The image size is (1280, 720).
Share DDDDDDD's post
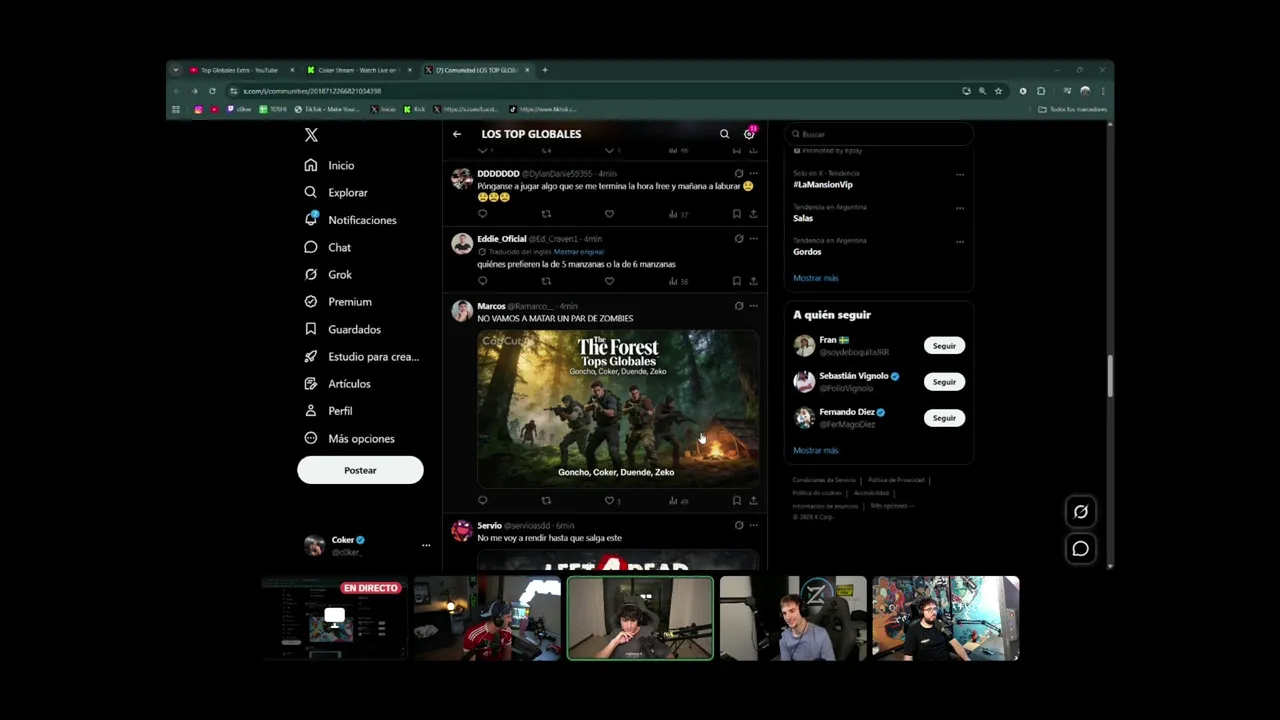coord(753,214)
